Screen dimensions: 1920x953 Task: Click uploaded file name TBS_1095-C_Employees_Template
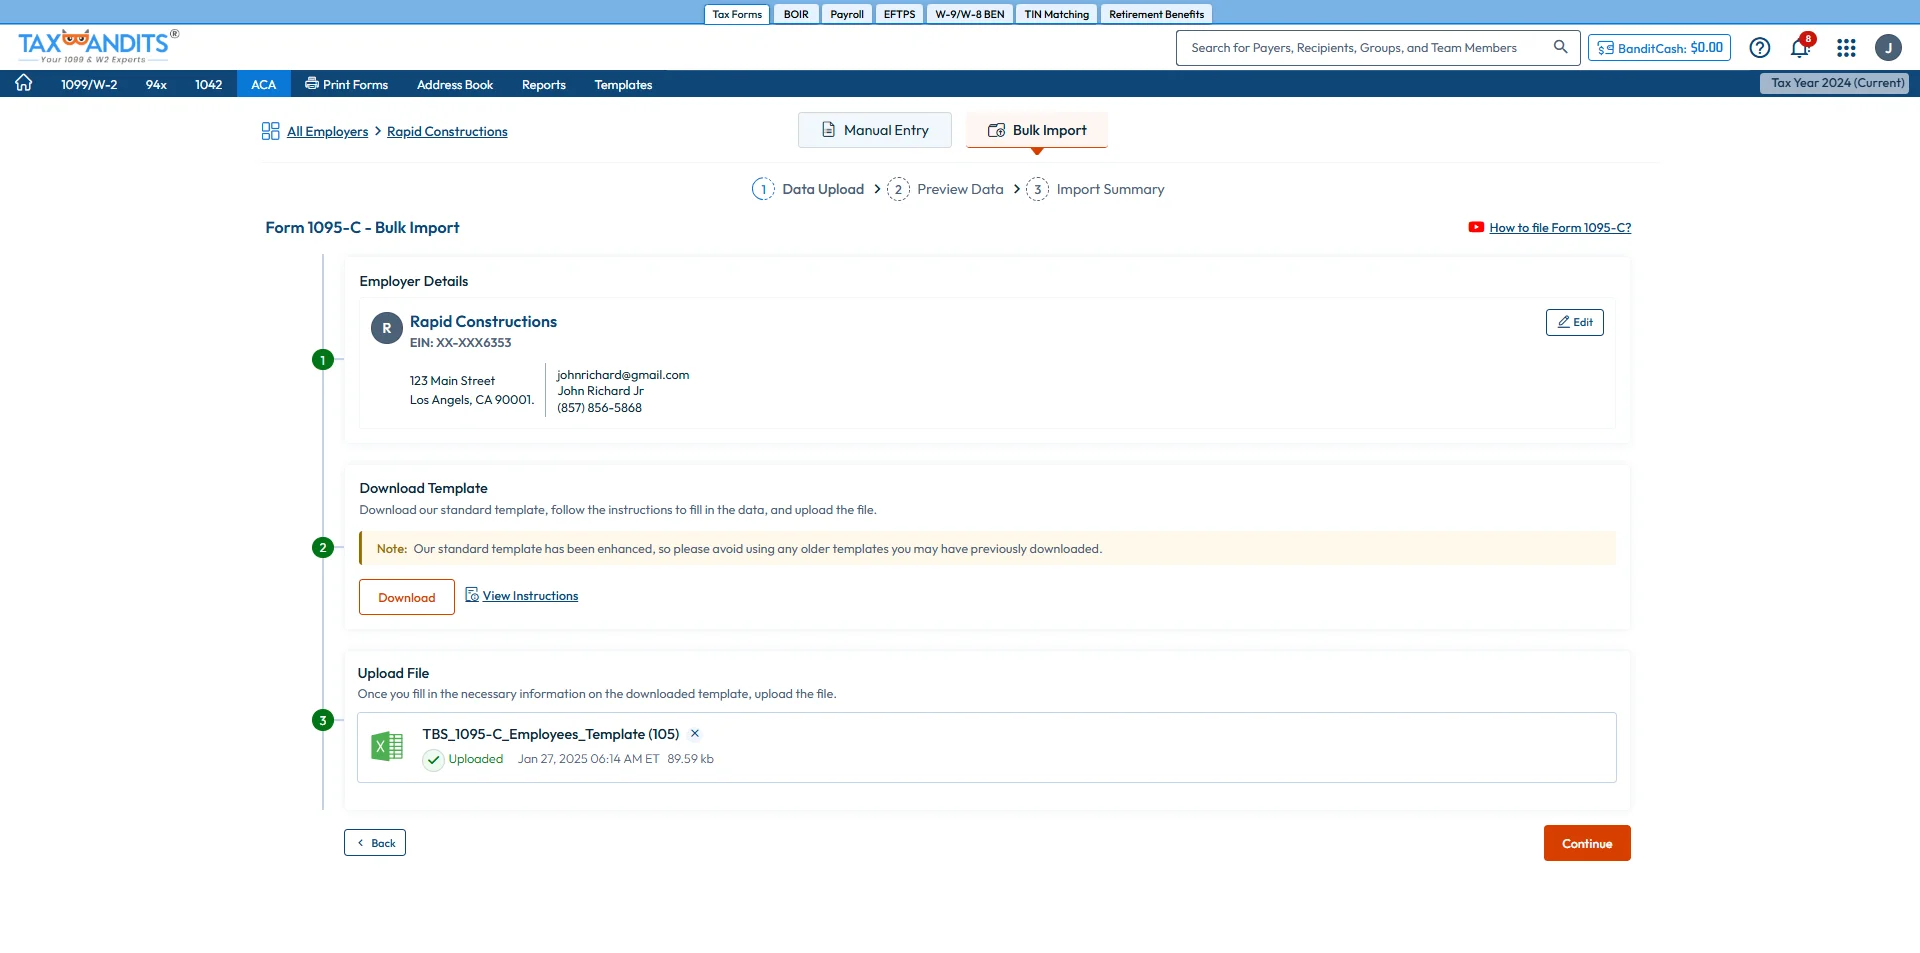[x=551, y=734]
